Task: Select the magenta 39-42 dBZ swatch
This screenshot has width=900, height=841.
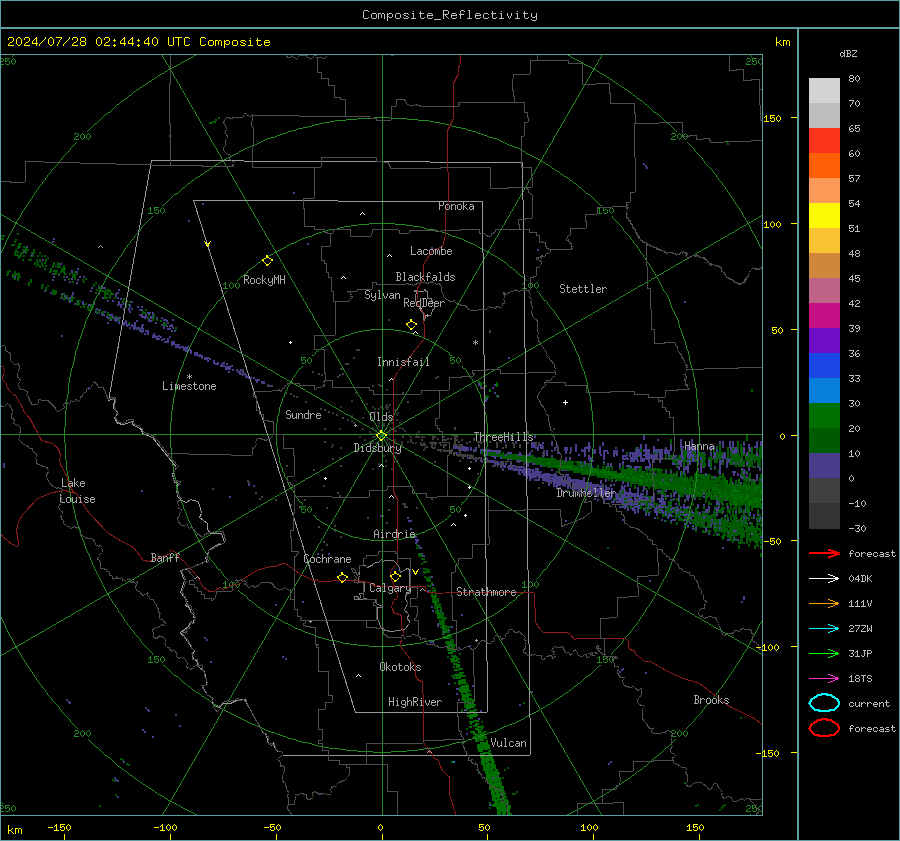Action: [x=824, y=316]
